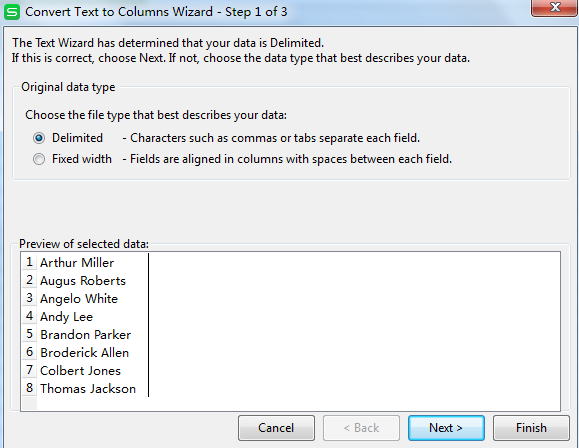Close the Convert Text to Columns Wizard
The width and height of the screenshot is (579, 448).
554,7
